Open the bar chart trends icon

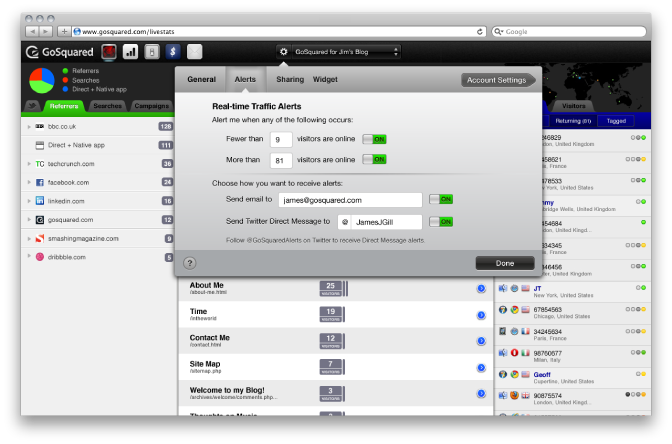tap(130, 52)
